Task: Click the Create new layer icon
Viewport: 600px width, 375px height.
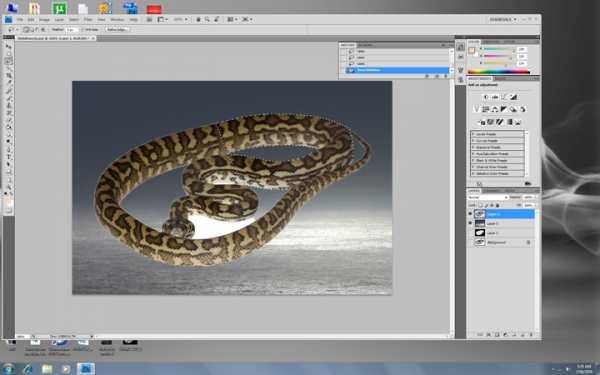Action: pyautogui.click(x=522, y=335)
